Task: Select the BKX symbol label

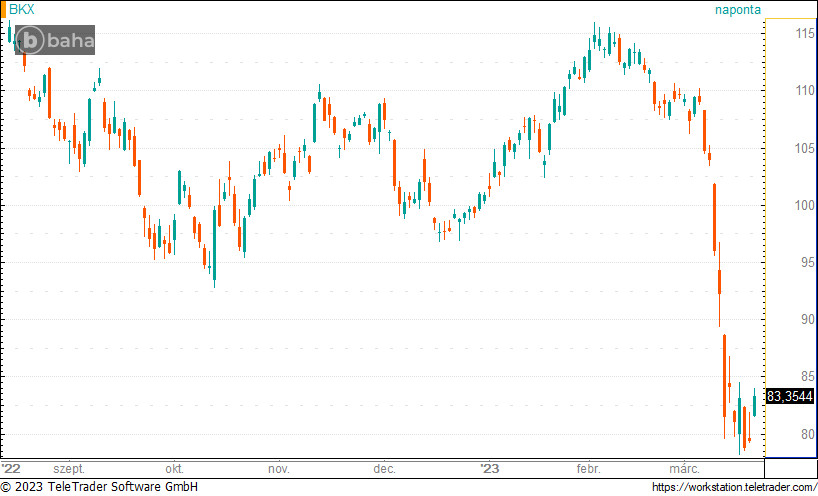Action: [x=21, y=10]
